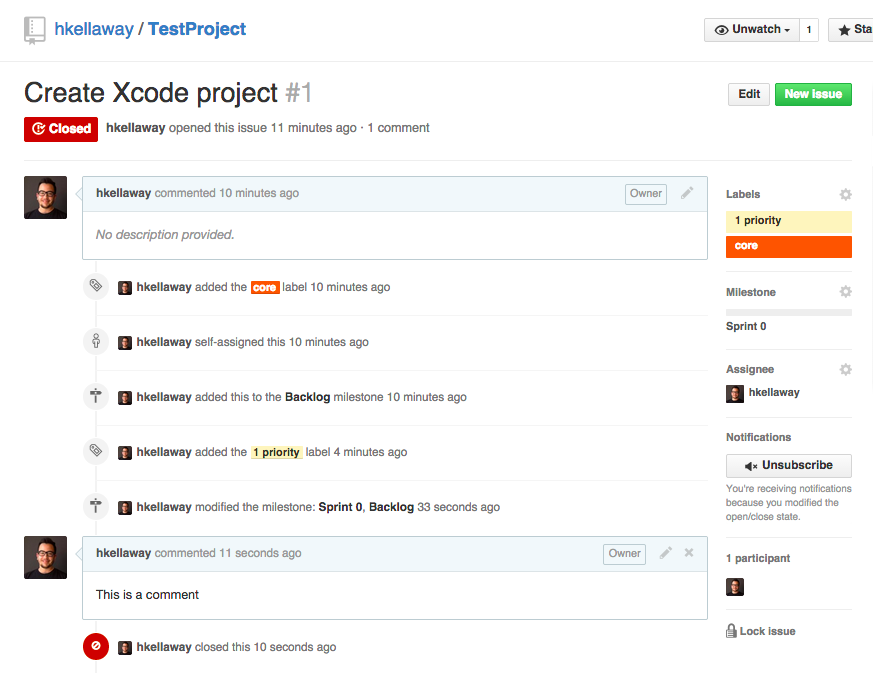Click inline 1 priority label in timeline
This screenshot has width=873, height=673.
(277, 453)
